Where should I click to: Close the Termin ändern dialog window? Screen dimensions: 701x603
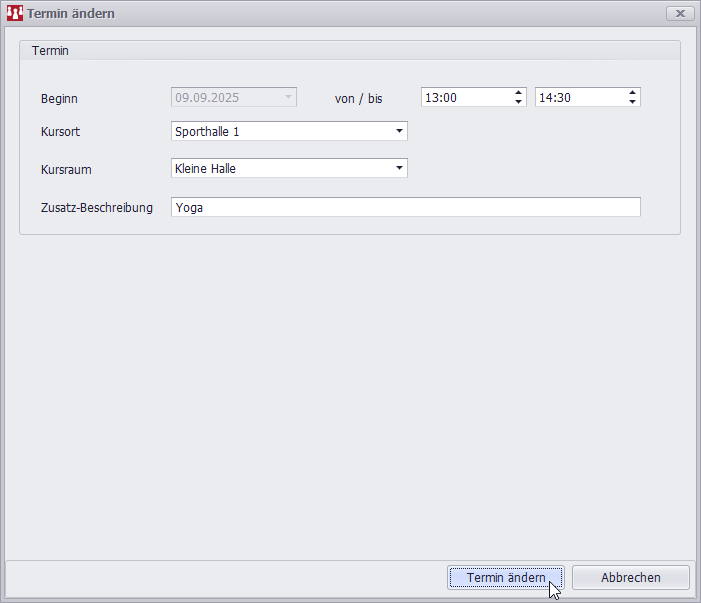click(x=679, y=13)
